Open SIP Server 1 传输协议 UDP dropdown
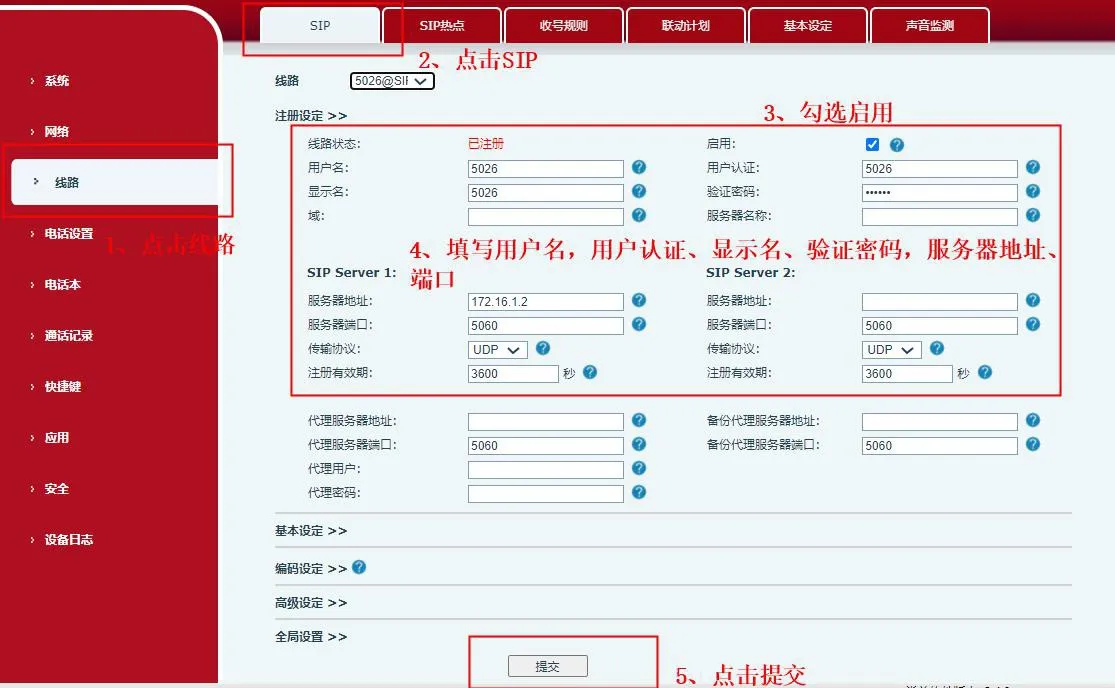Screen dimensions: 1115x688 click(496, 349)
